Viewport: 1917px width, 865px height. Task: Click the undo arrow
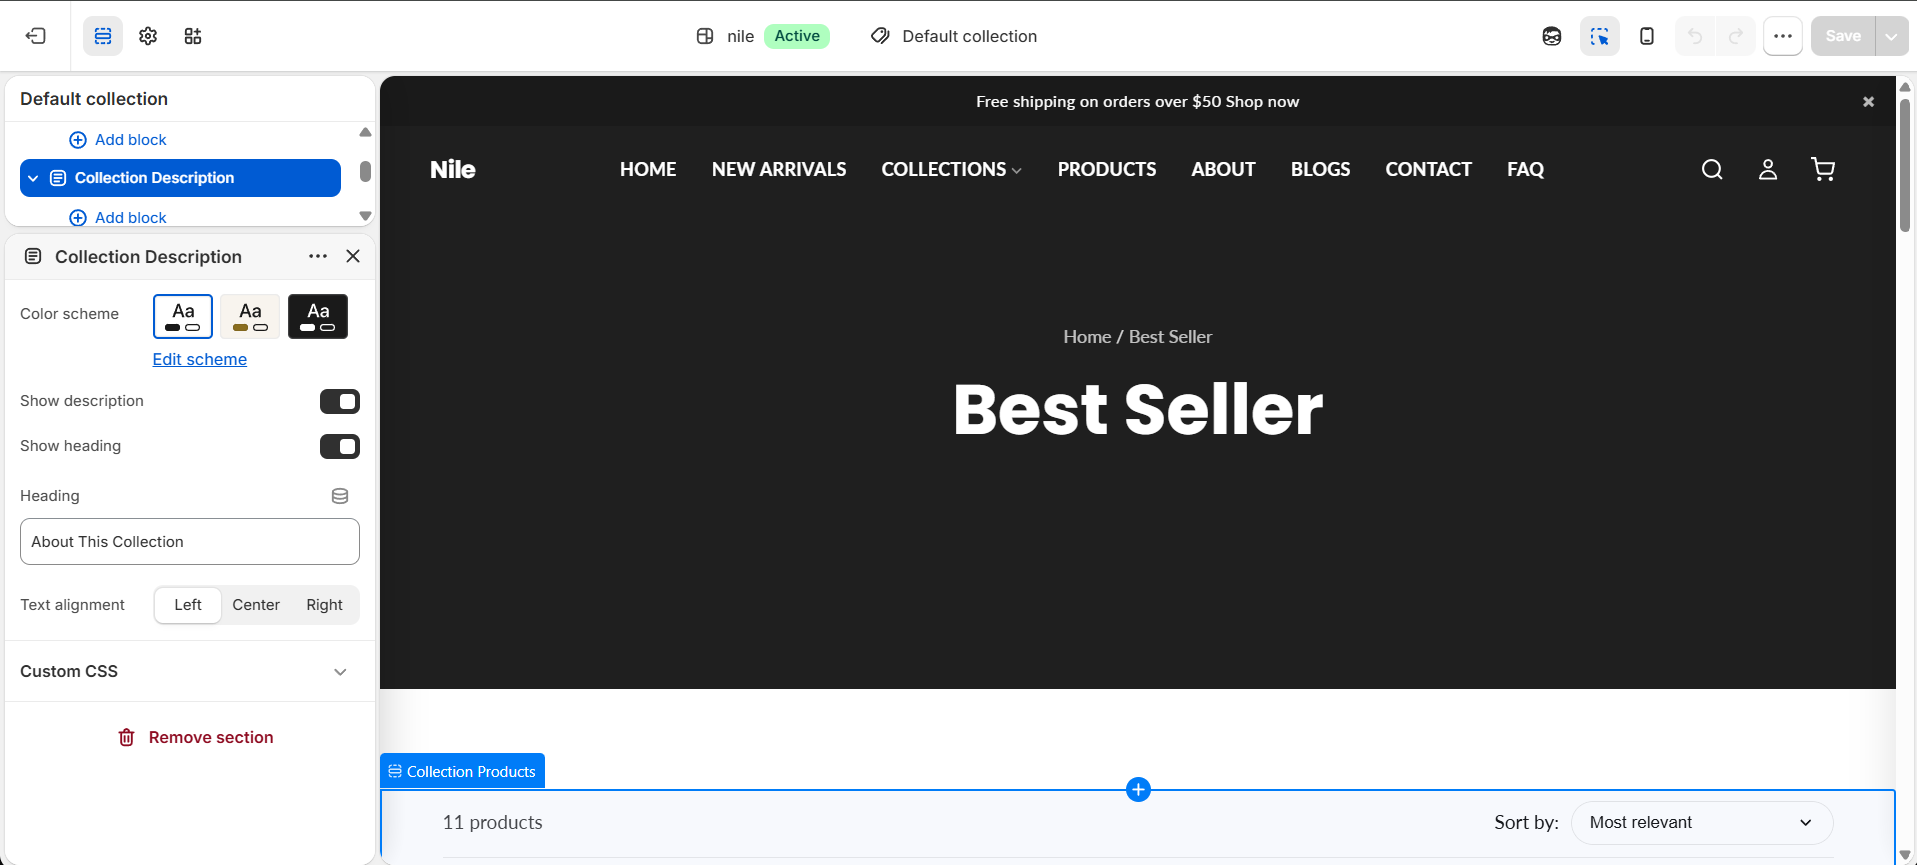(x=1695, y=36)
